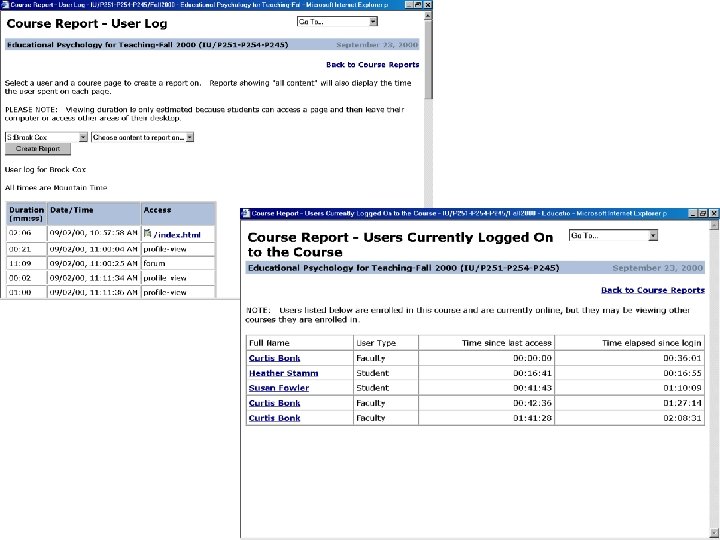Screen dimensions: 720x540
Task: Follow Back to Course Reports link in Logged On window
Action: tap(652, 290)
